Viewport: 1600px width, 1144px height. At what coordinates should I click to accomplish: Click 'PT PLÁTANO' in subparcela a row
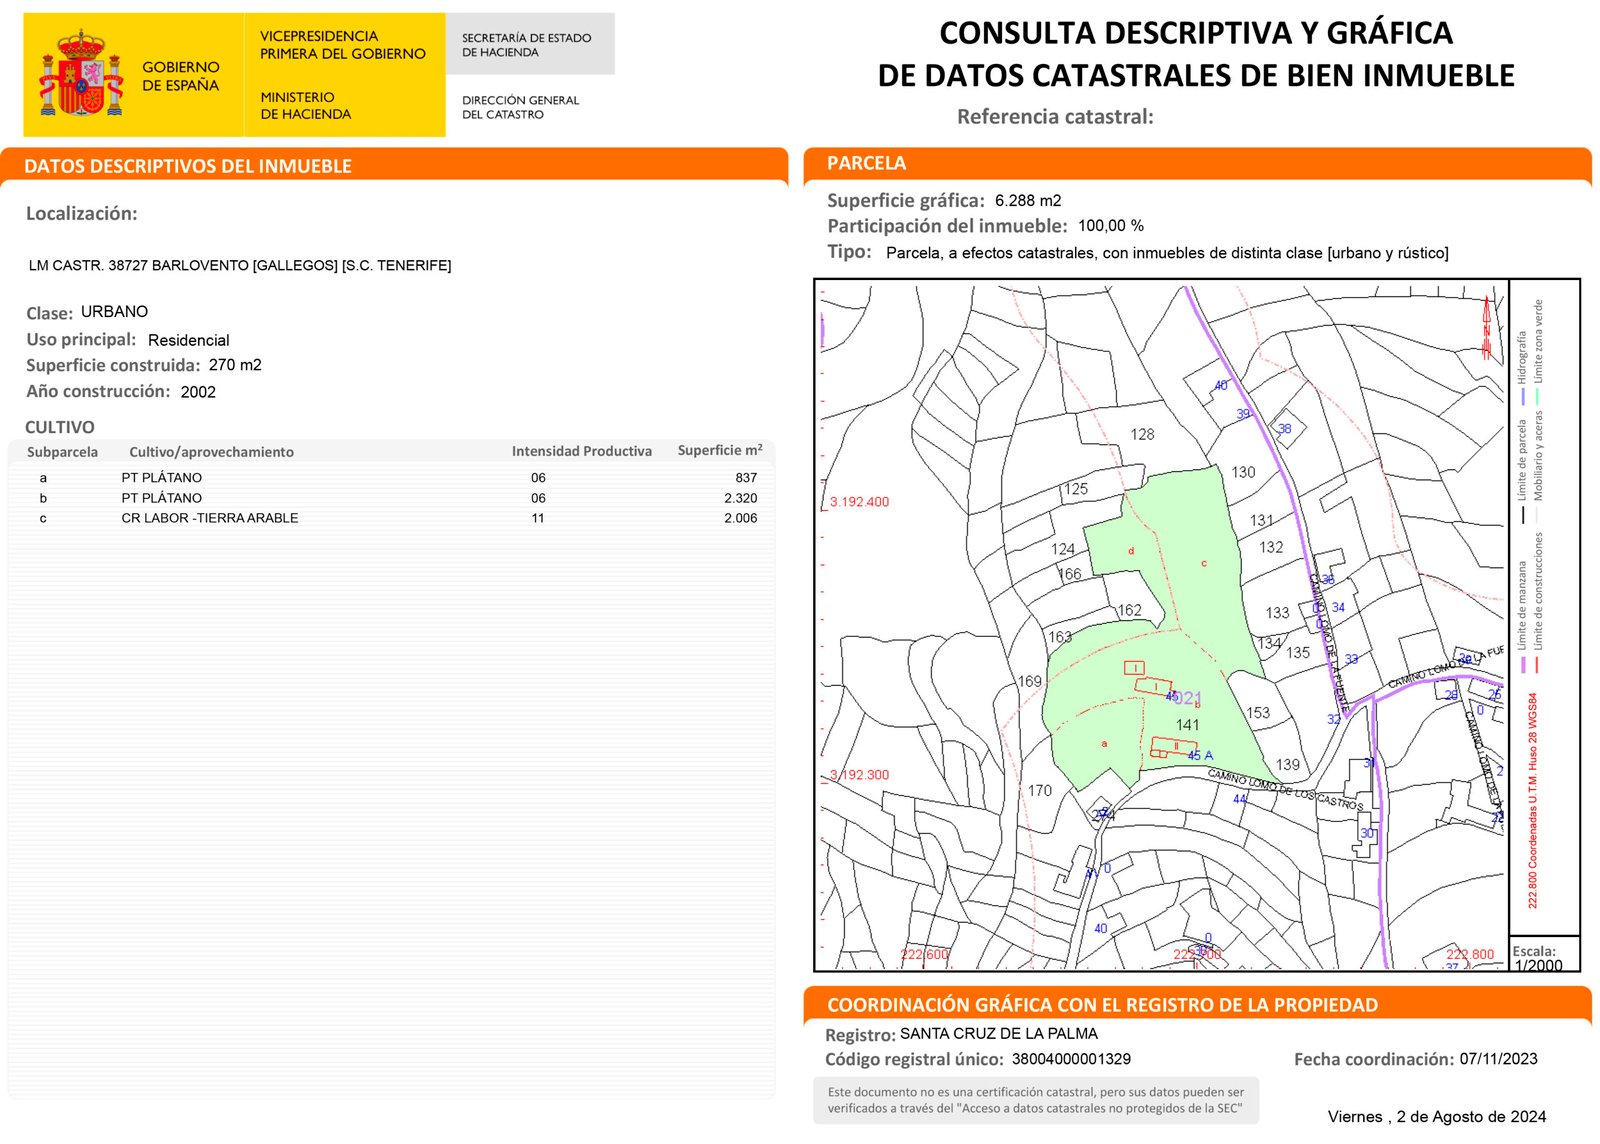162,478
